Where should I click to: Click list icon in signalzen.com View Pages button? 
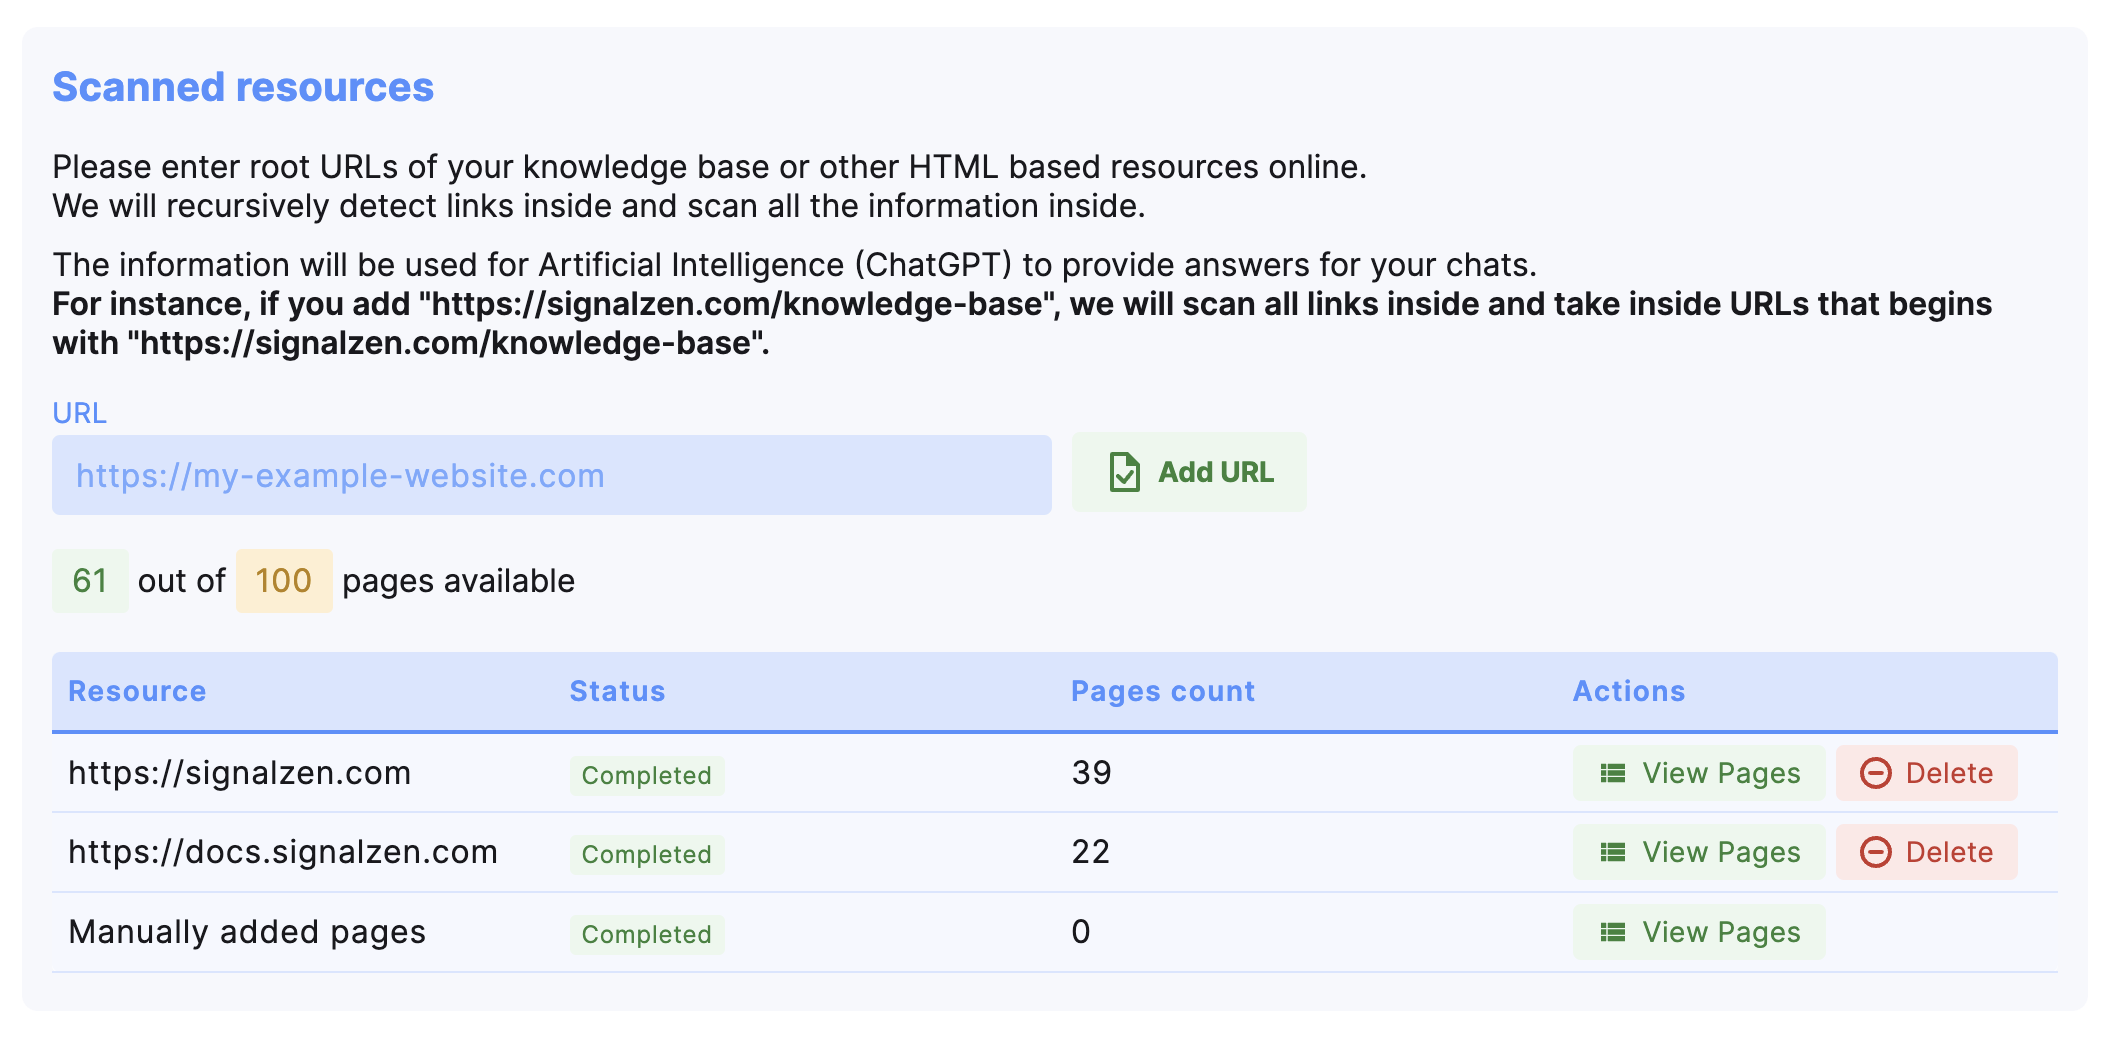(x=1612, y=773)
